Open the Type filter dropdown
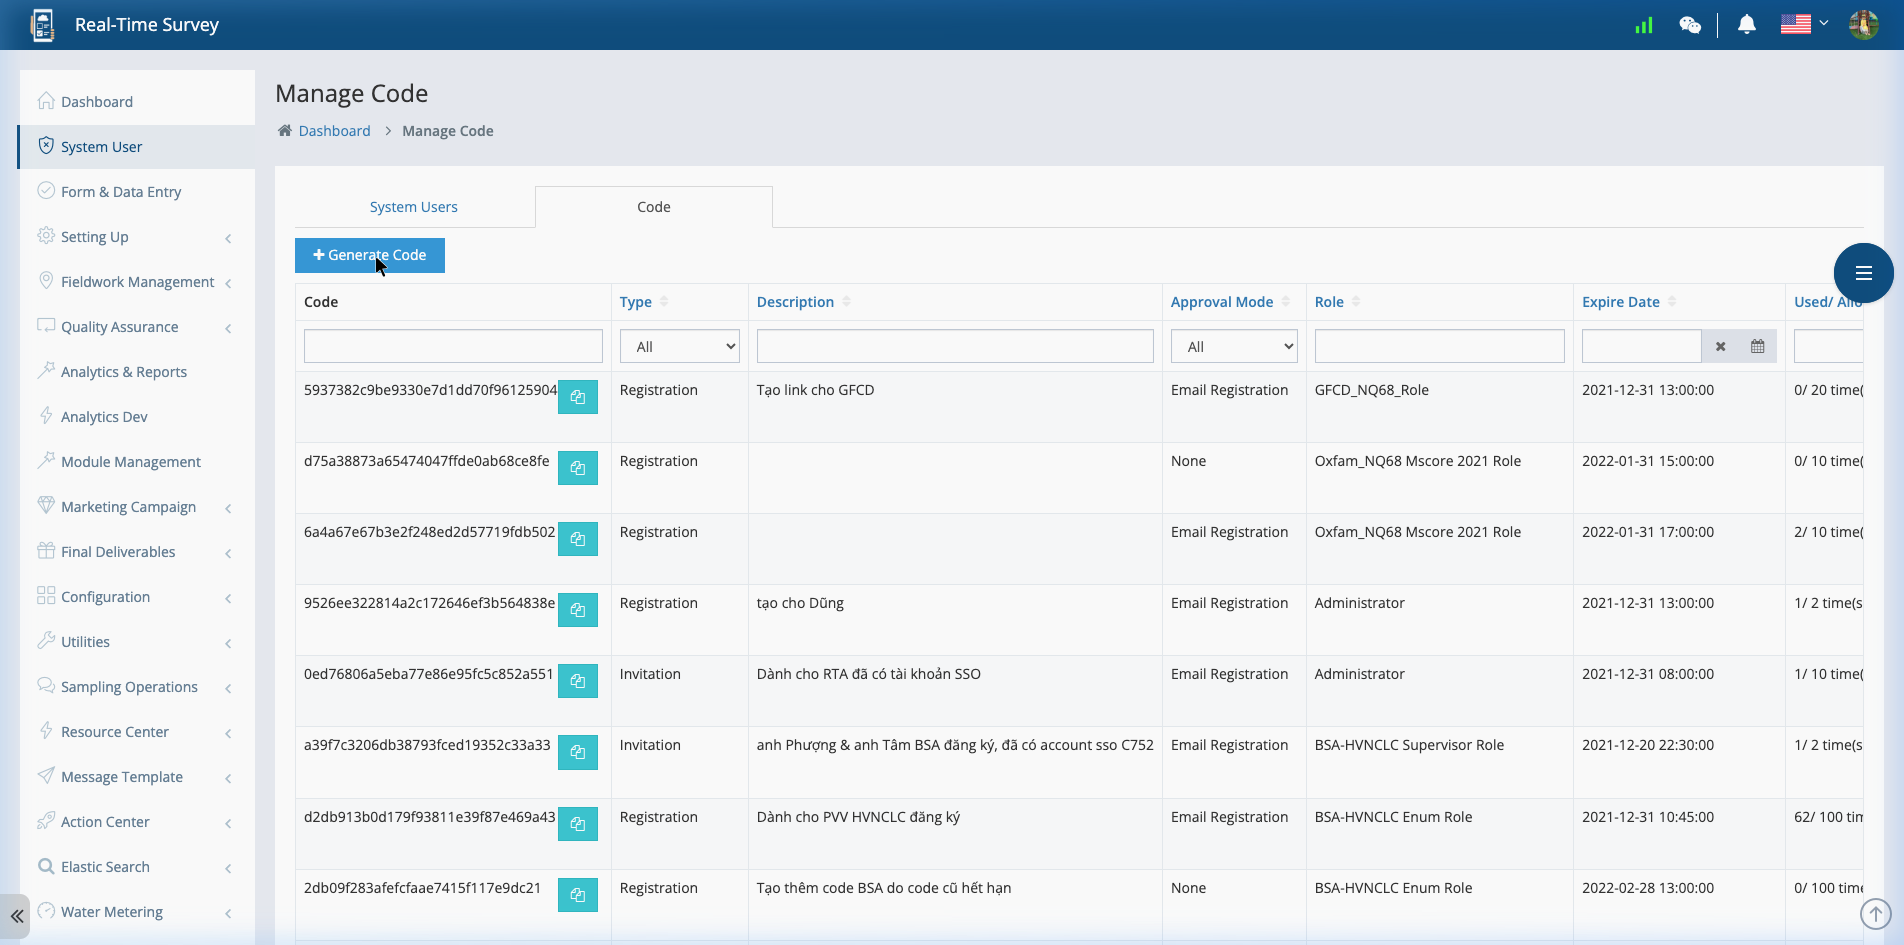The image size is (1904, 945). pyautogui.click(x=679, y=345)
